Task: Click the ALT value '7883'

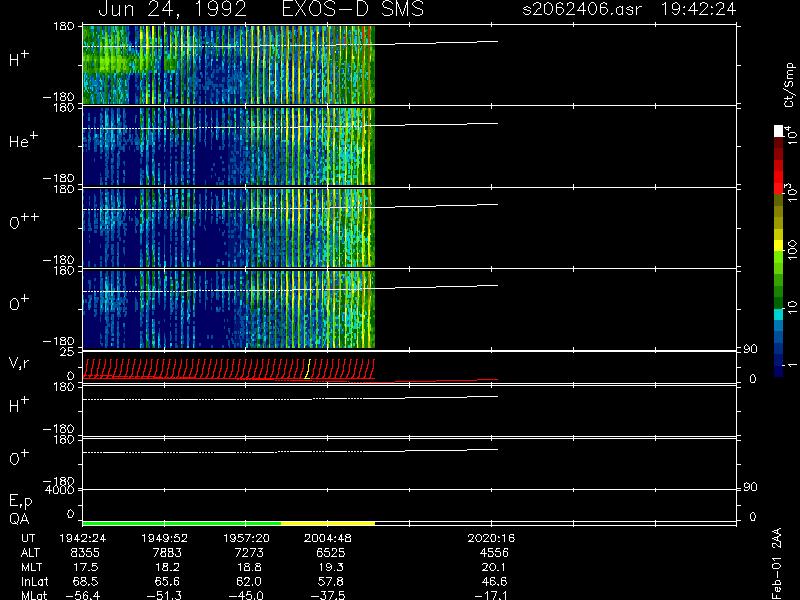Action: coord(167,553)
